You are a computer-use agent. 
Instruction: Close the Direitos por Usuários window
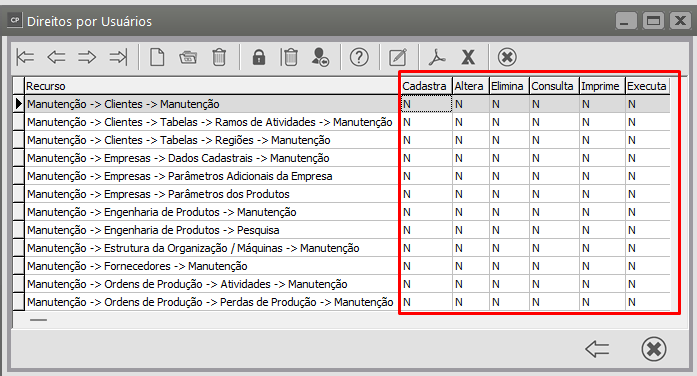tap(681, 20)
